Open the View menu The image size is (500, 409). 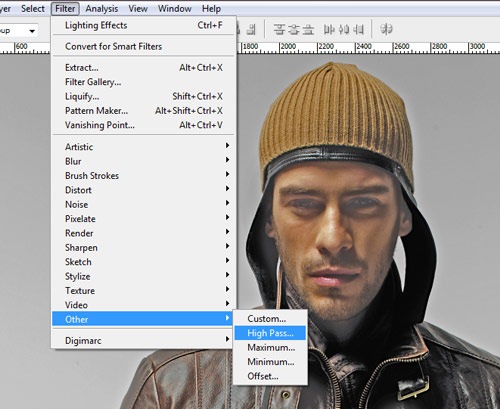point(138,8)
